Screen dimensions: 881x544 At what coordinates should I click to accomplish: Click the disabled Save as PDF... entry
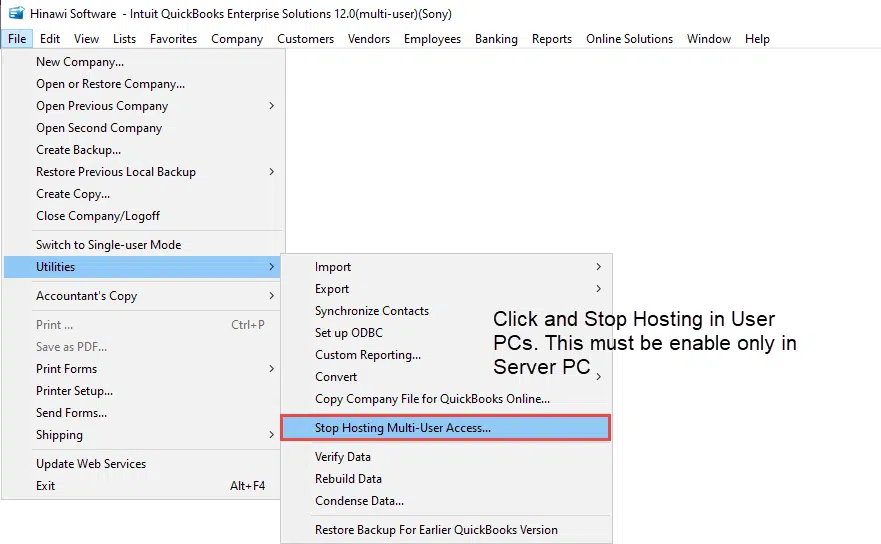click(143, 347)
